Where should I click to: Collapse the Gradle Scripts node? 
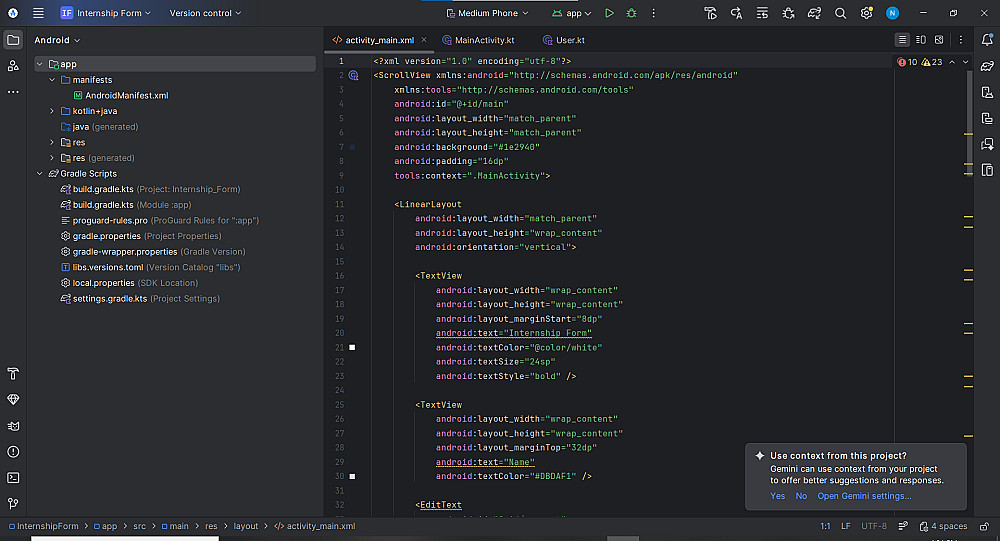(x=39, y=174)
